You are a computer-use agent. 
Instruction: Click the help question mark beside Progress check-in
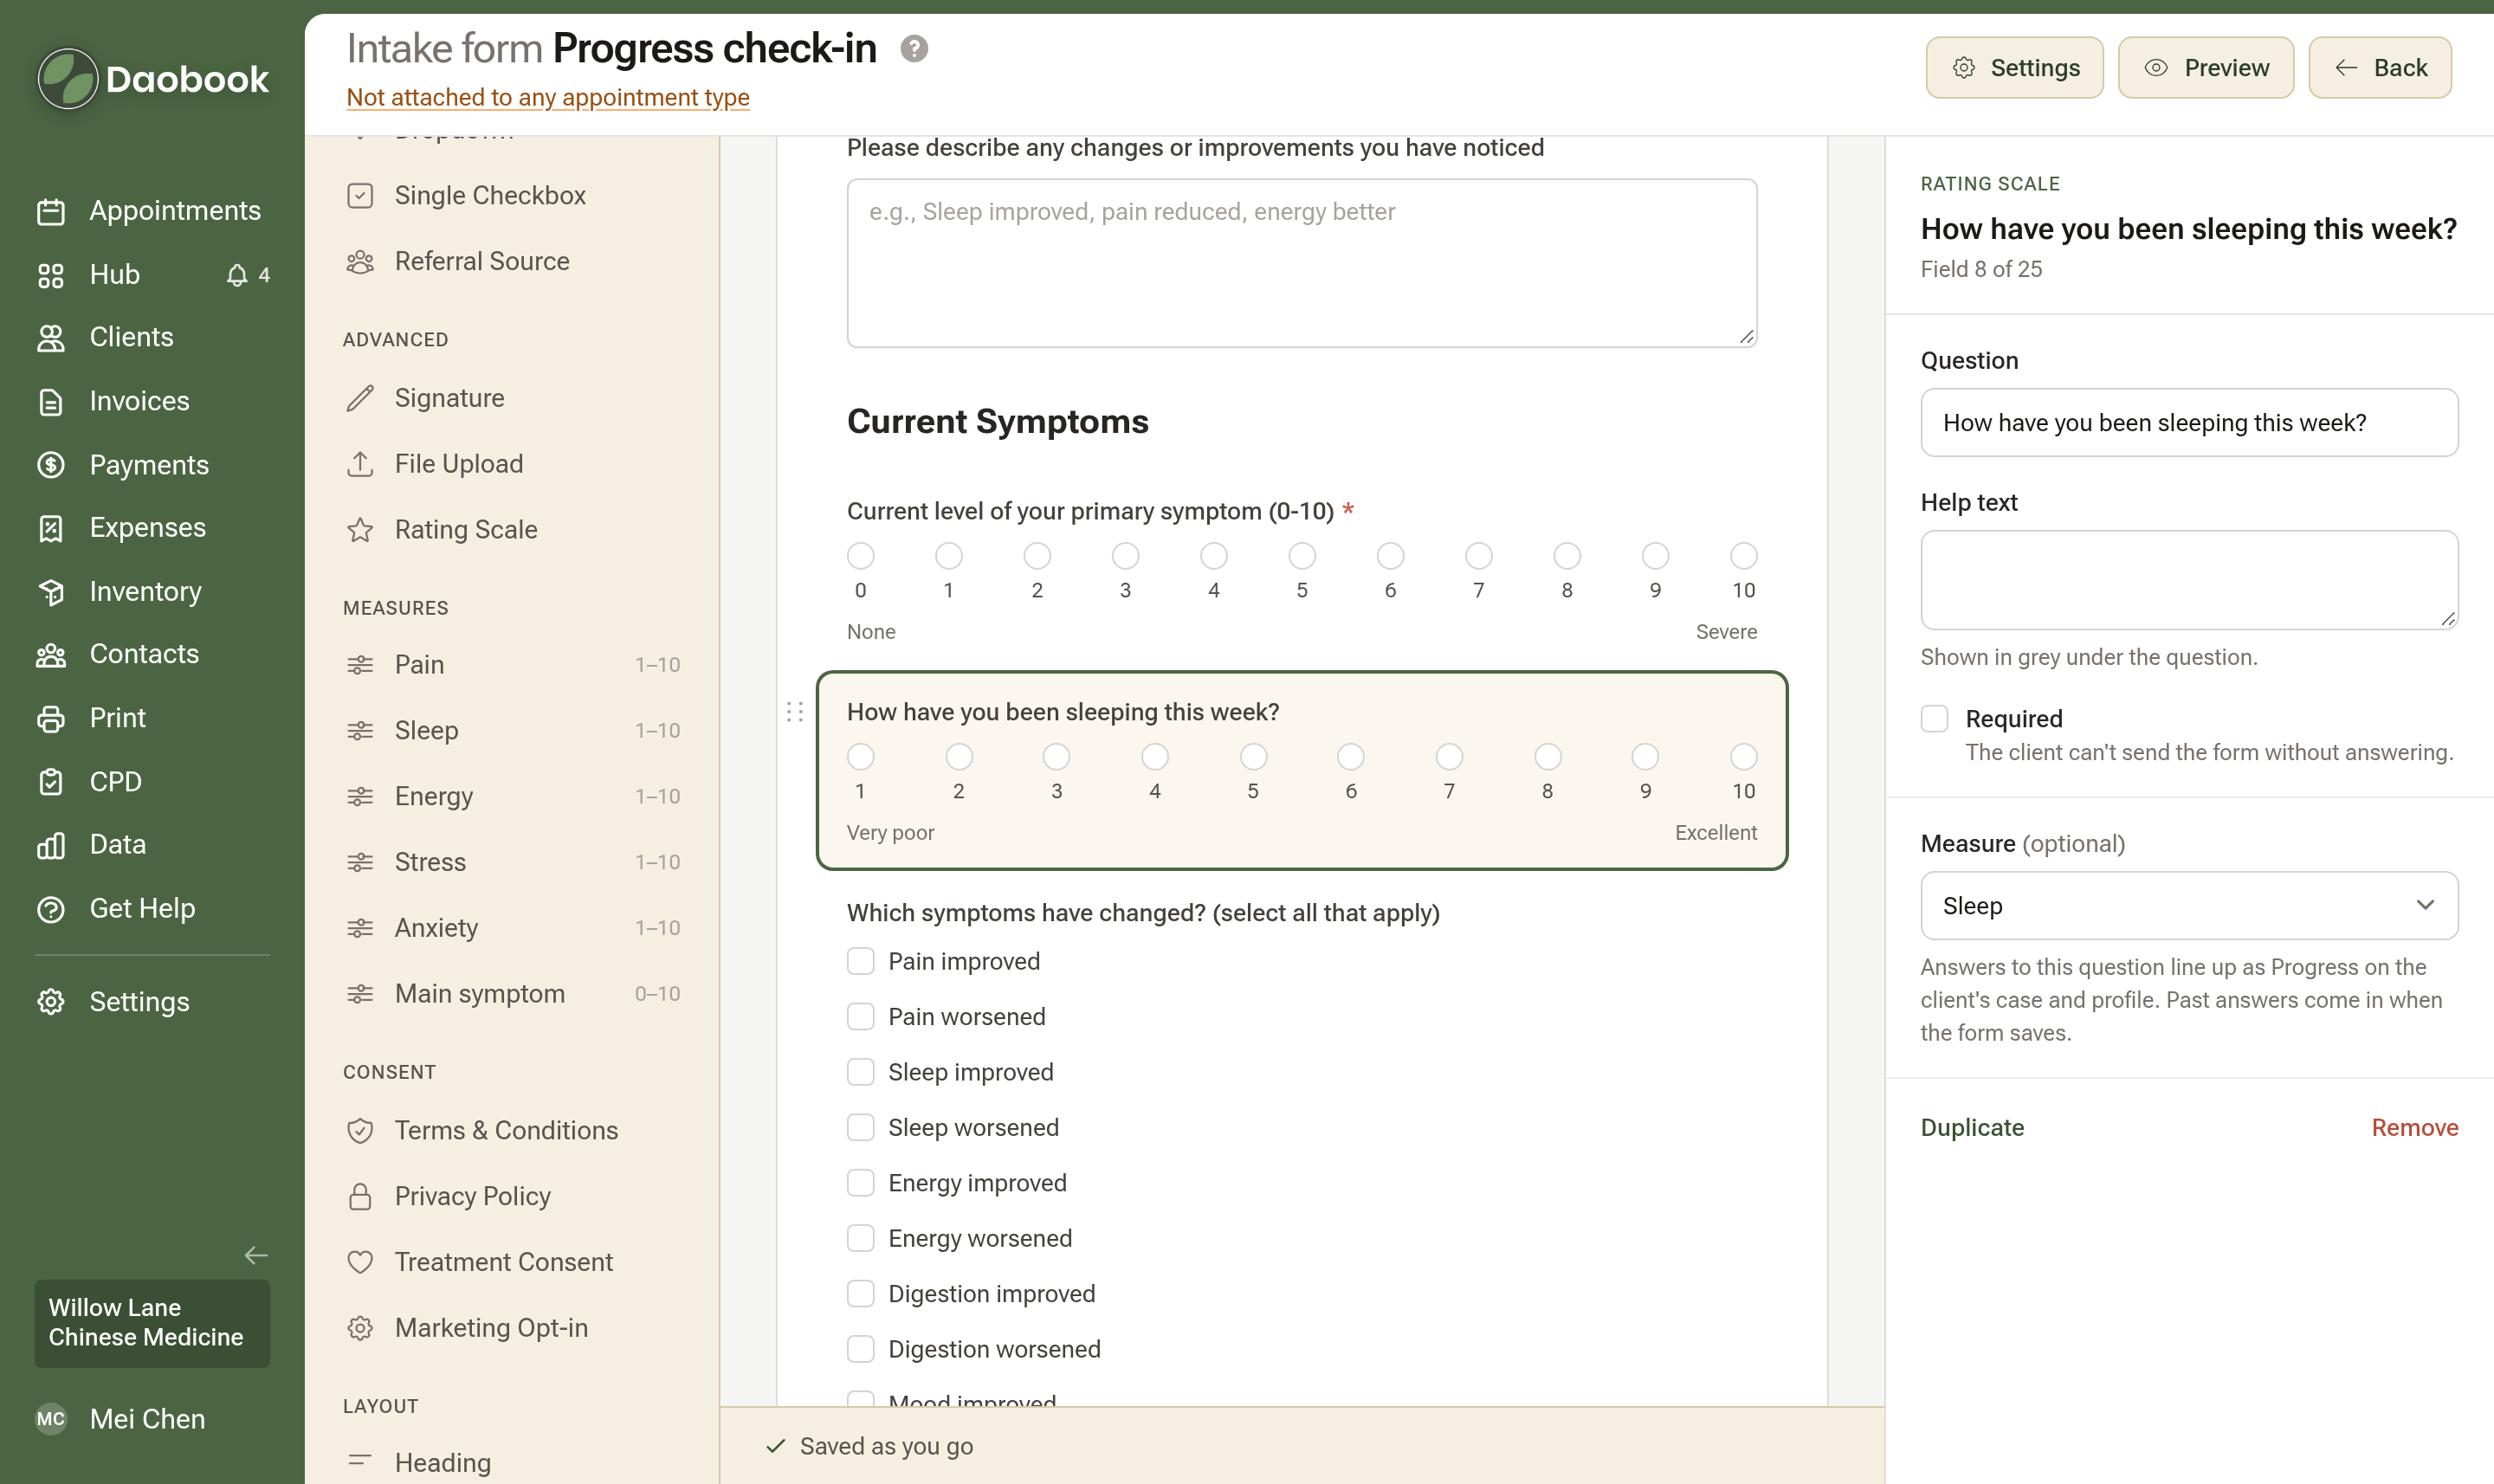point(914,49)
